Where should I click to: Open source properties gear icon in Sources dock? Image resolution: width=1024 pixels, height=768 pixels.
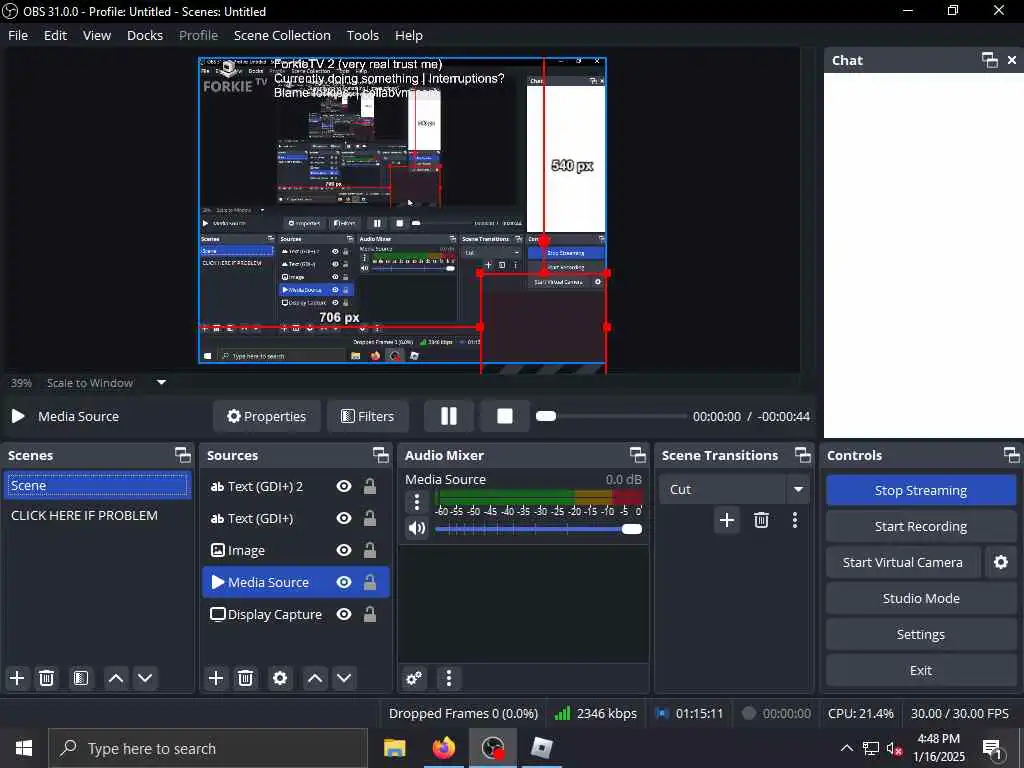coord(280,678)
